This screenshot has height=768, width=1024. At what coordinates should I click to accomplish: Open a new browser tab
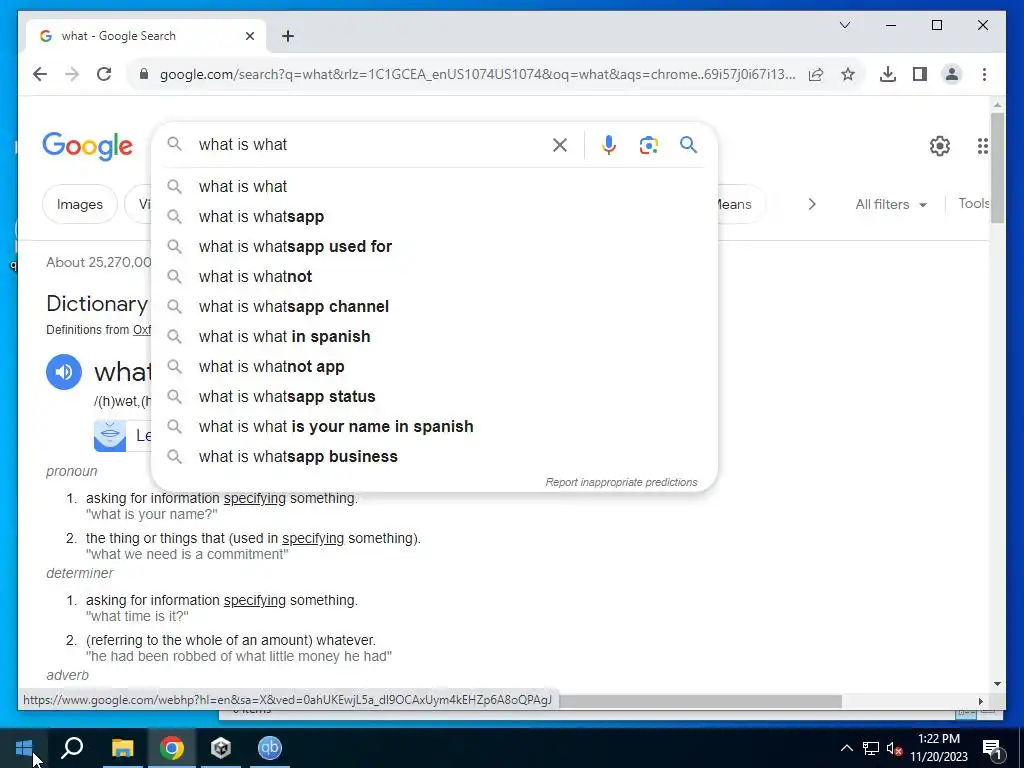288,36
